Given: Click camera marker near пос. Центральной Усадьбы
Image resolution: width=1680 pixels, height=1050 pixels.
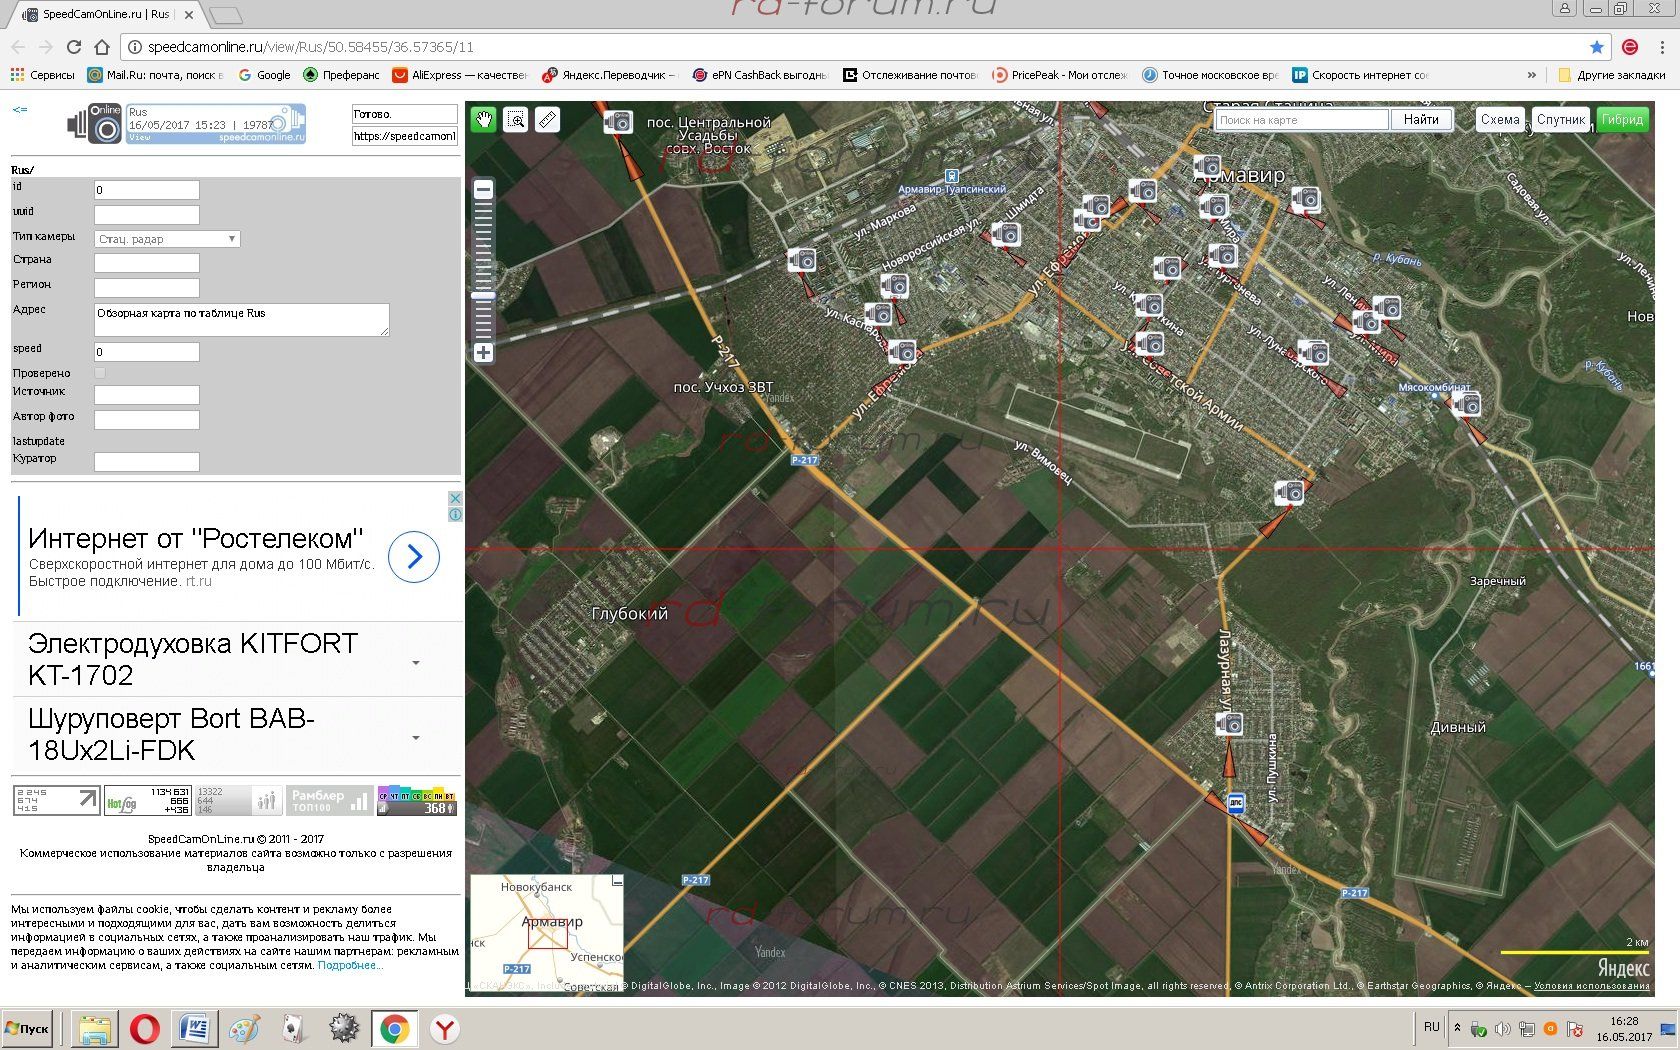Looking at the screenshot, I should point(618,122).
